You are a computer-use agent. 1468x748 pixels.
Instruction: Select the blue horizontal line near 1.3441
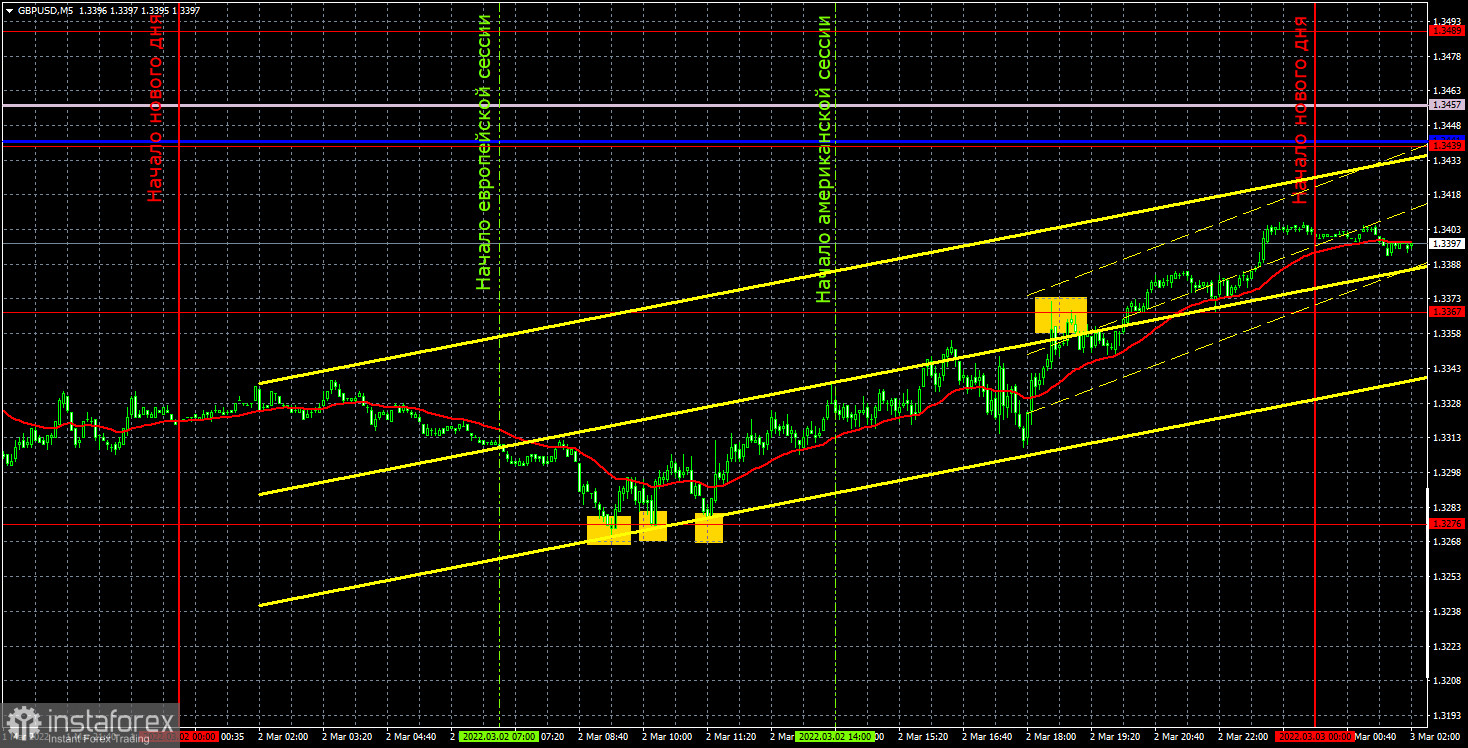715,141
